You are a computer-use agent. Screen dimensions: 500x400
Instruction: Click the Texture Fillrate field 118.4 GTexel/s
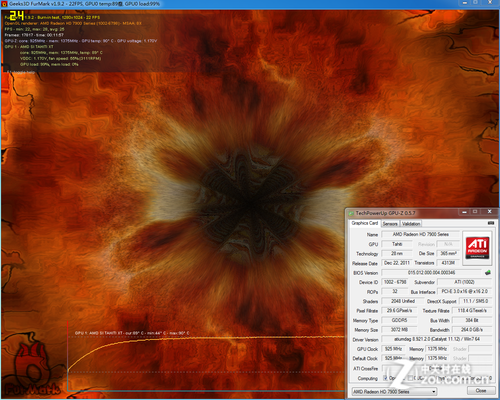[x=472, y=311]
